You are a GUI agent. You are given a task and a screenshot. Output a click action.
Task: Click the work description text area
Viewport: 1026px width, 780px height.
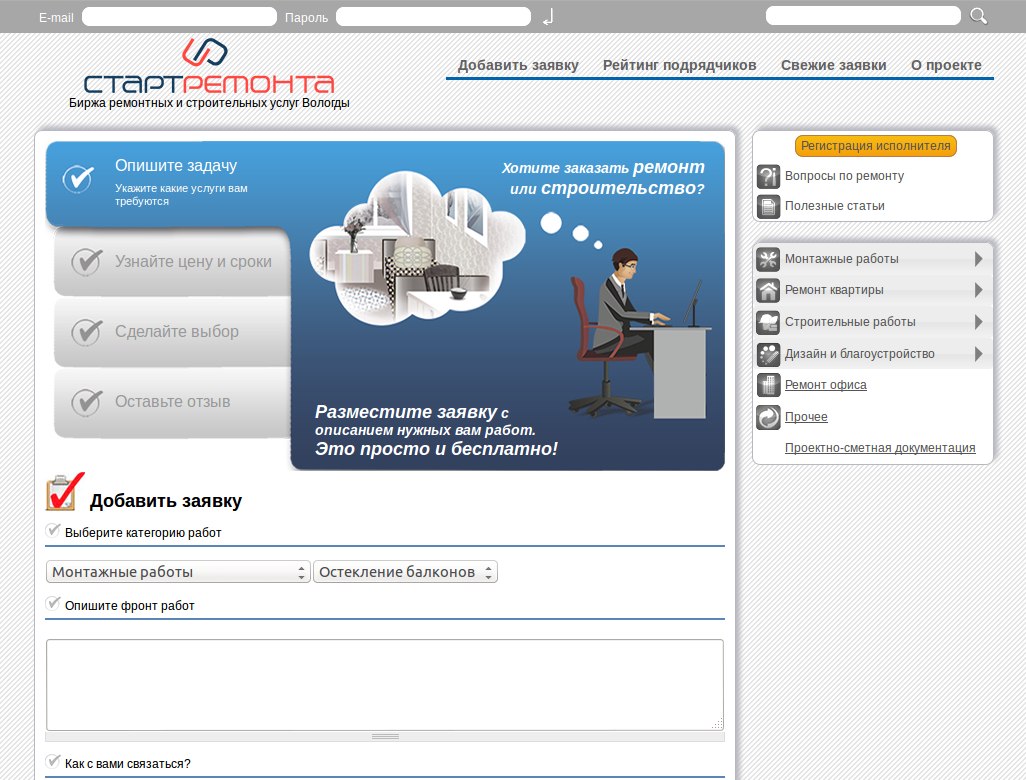click(x=384, y=685)
